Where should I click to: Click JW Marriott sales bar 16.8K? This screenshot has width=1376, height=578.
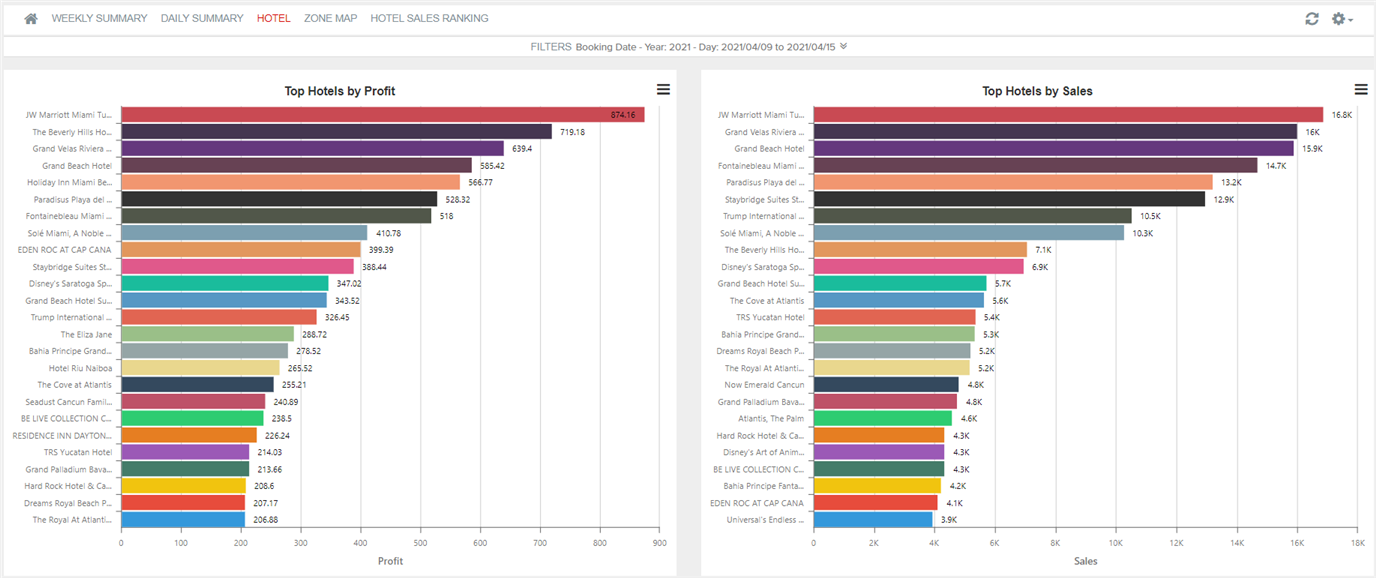[x=1068, y=115]
